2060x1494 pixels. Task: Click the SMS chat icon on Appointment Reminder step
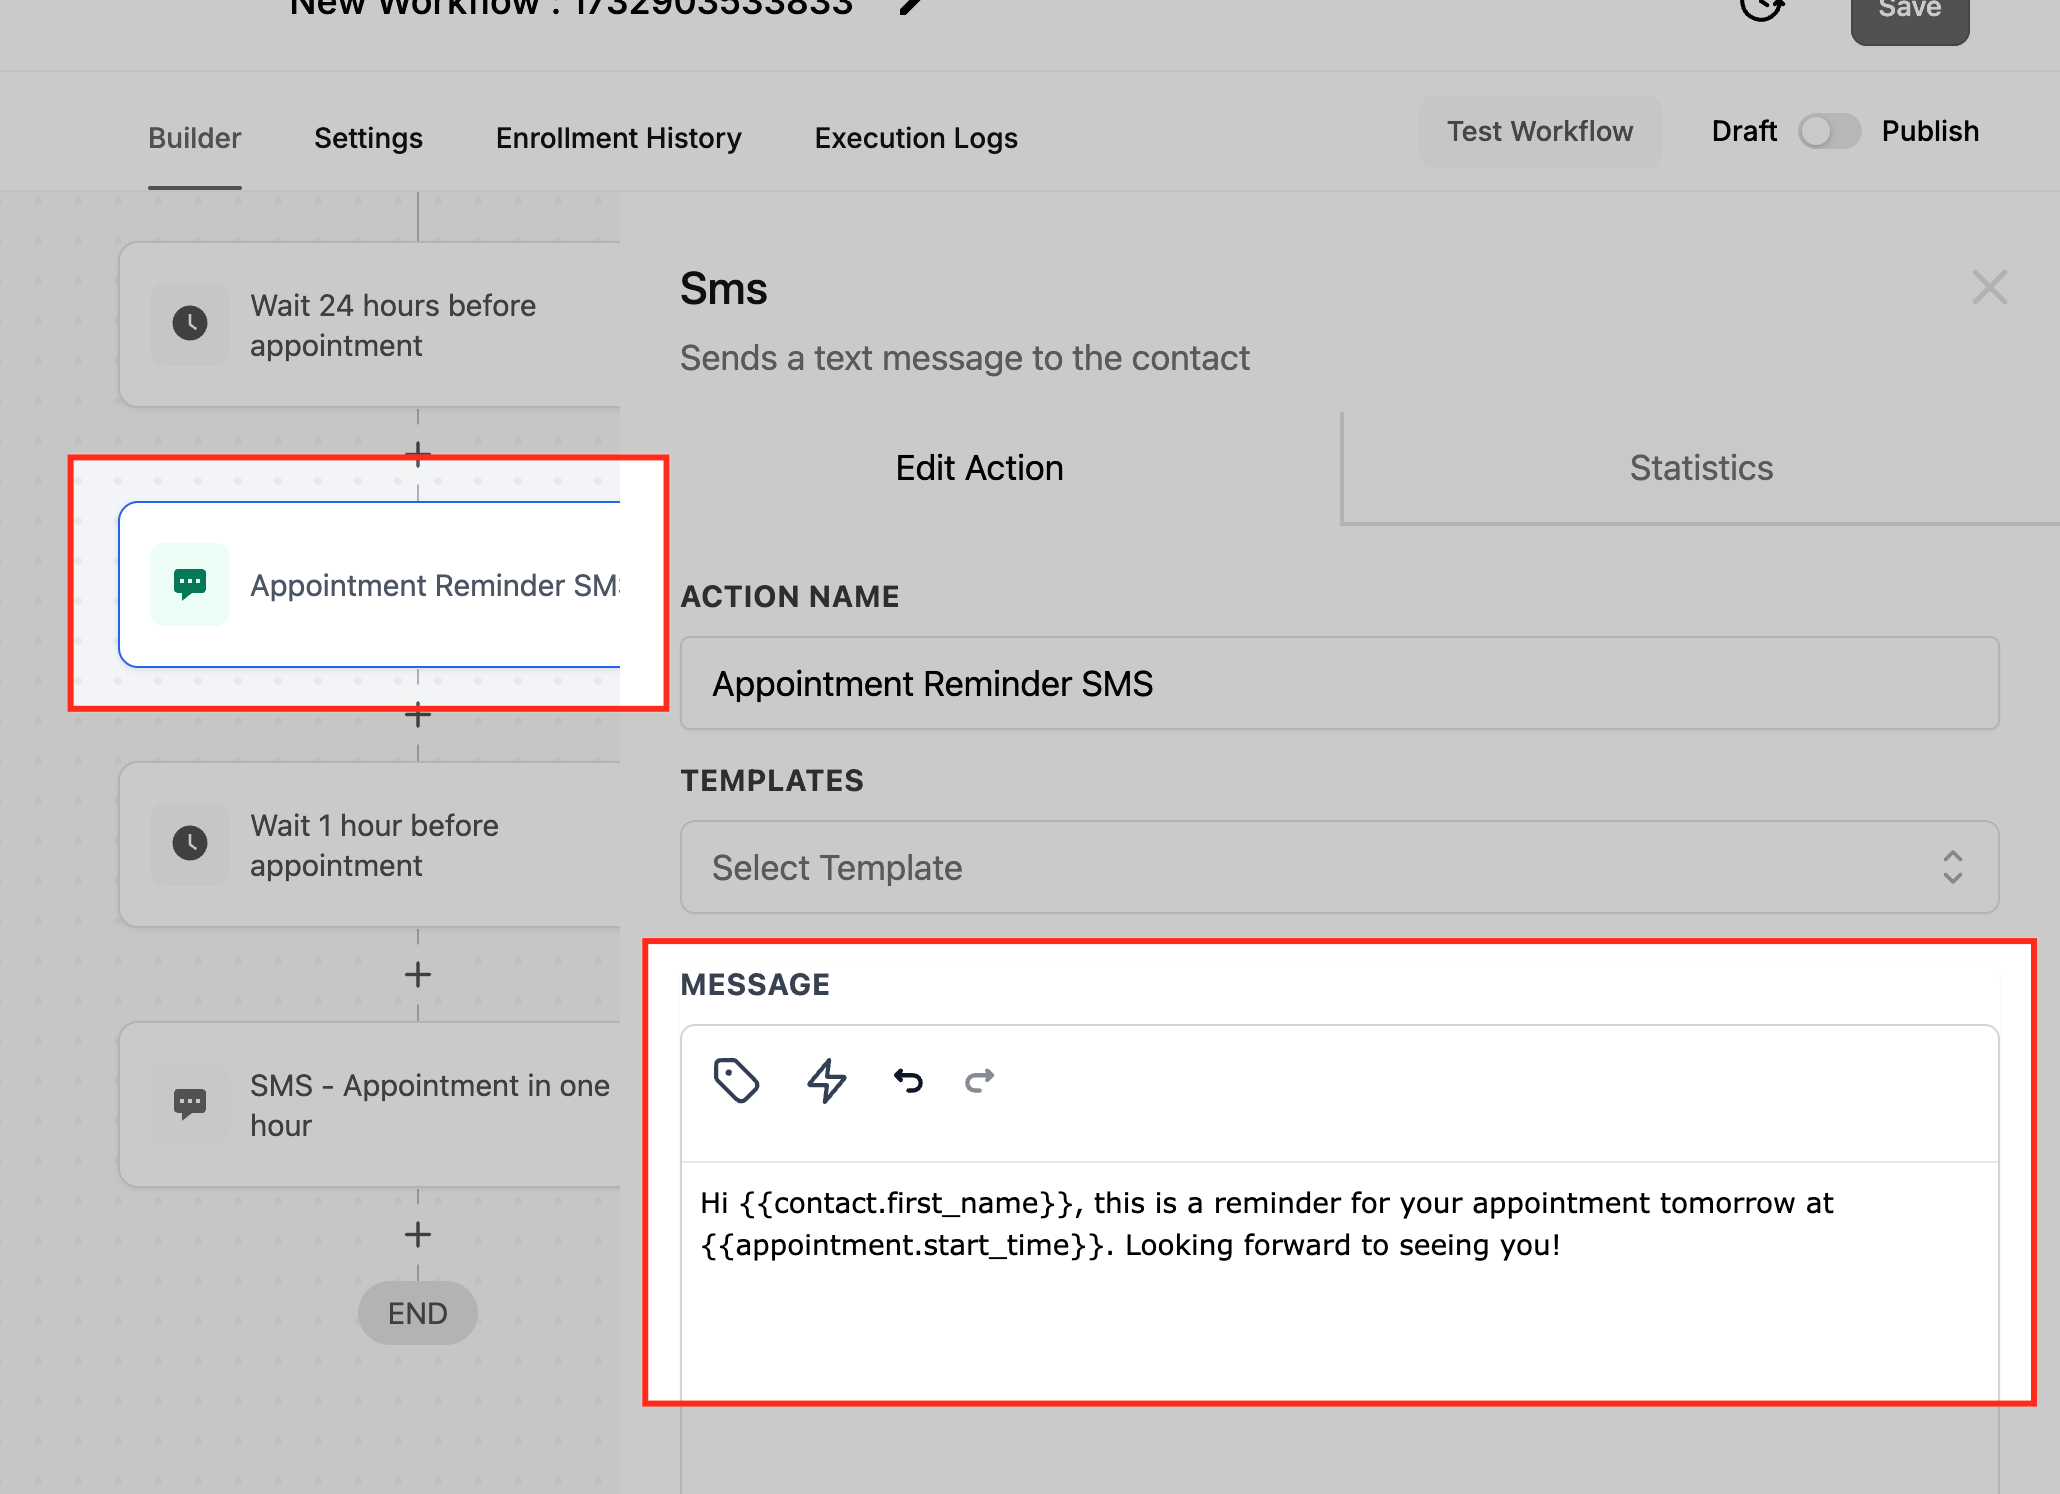[x=190, y=584]
